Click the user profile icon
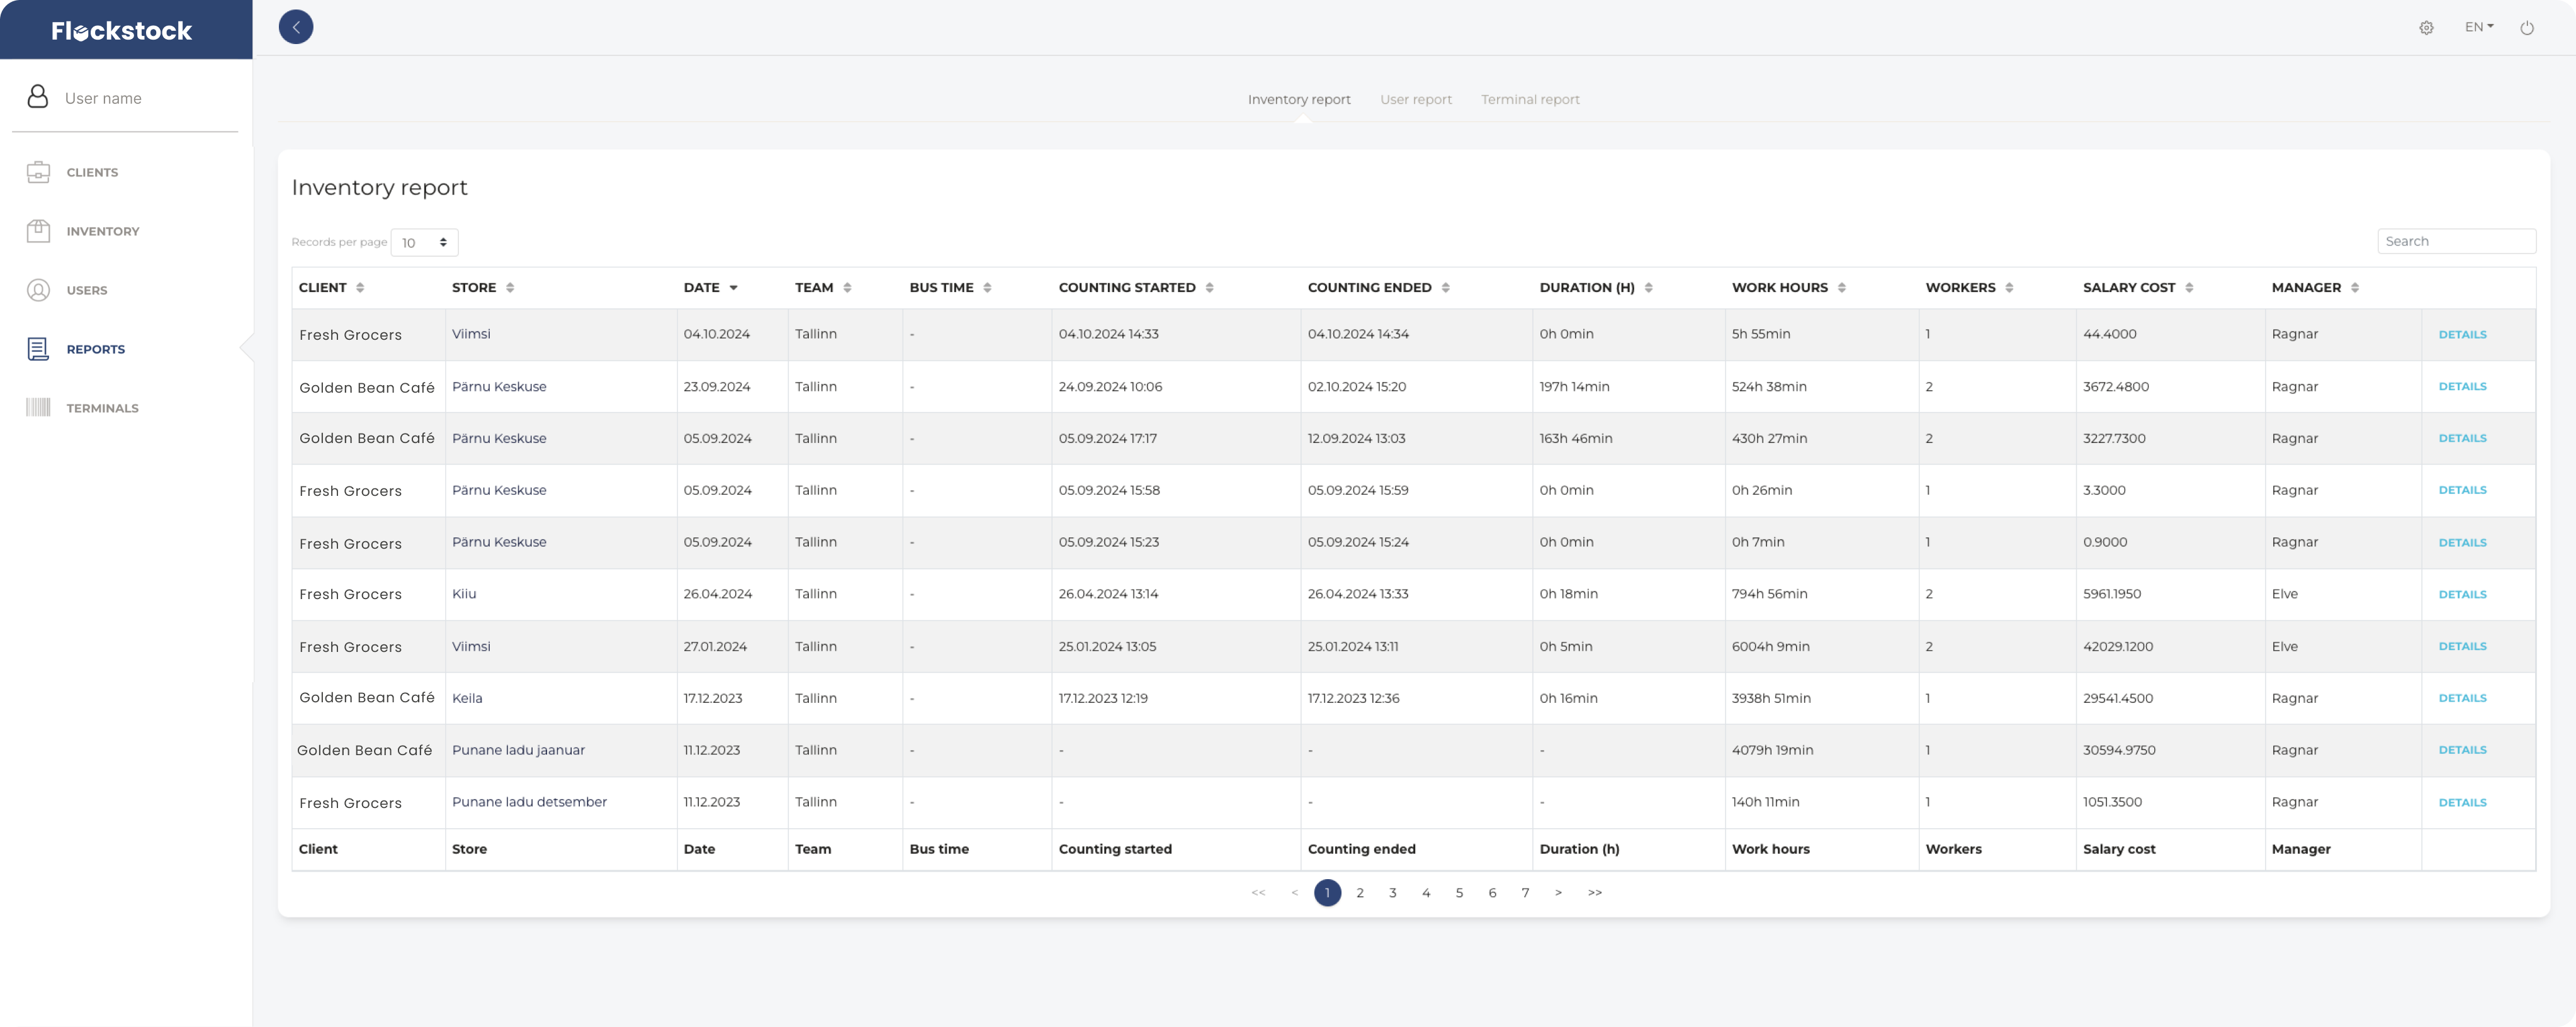The width and height of the screenshot is (2576, 1027). click(38, 97)
